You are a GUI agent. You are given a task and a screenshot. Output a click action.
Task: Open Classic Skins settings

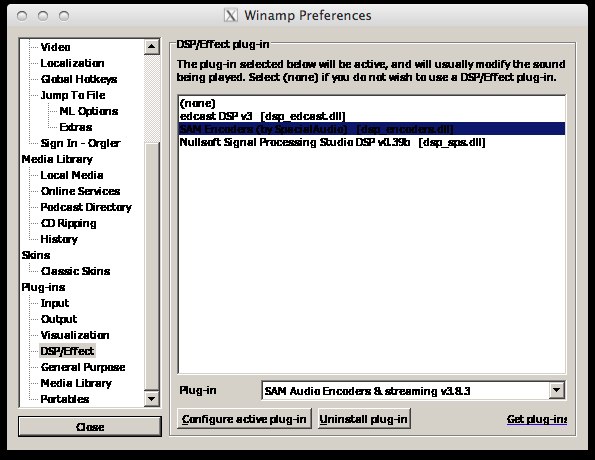point(76,271)
